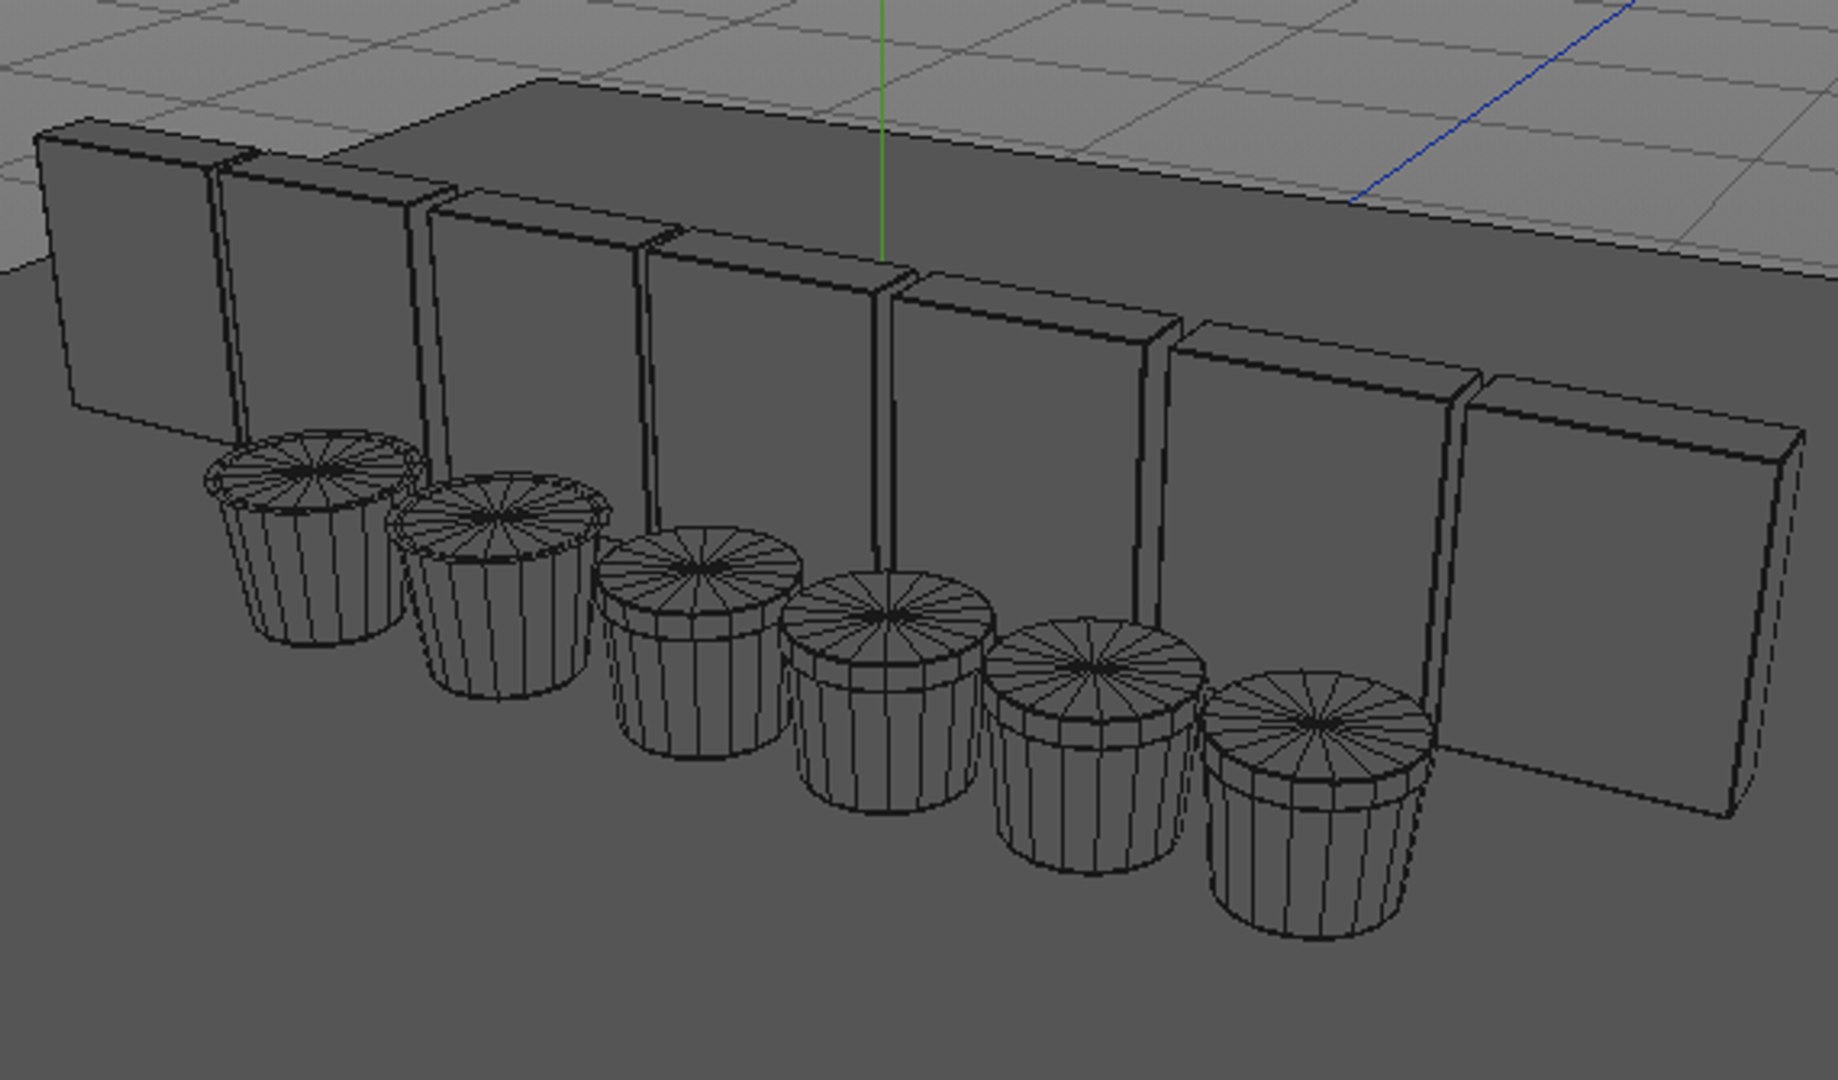
Task: Click the blue axis line
Action: (x=1490, y=102)
